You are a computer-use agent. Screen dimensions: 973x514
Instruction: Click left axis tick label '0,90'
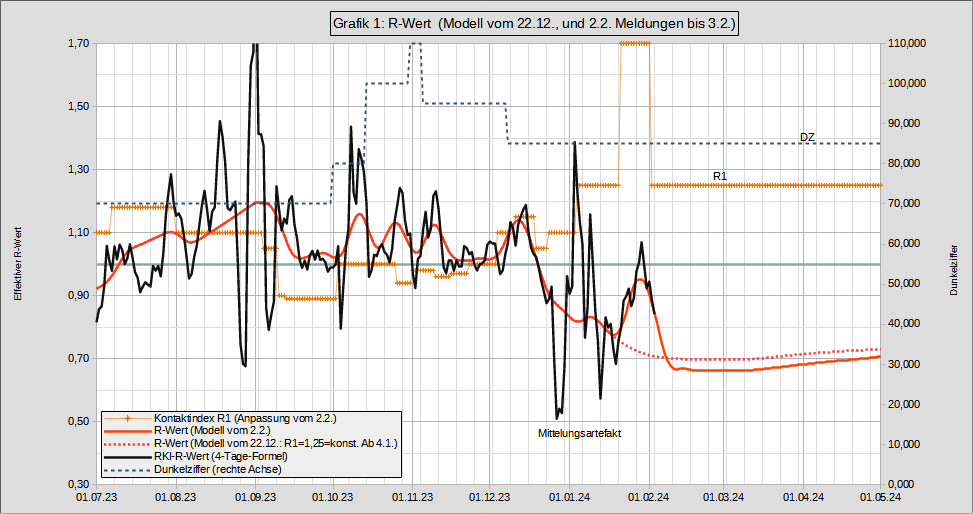pyautogui.click(x=78, y=295)
